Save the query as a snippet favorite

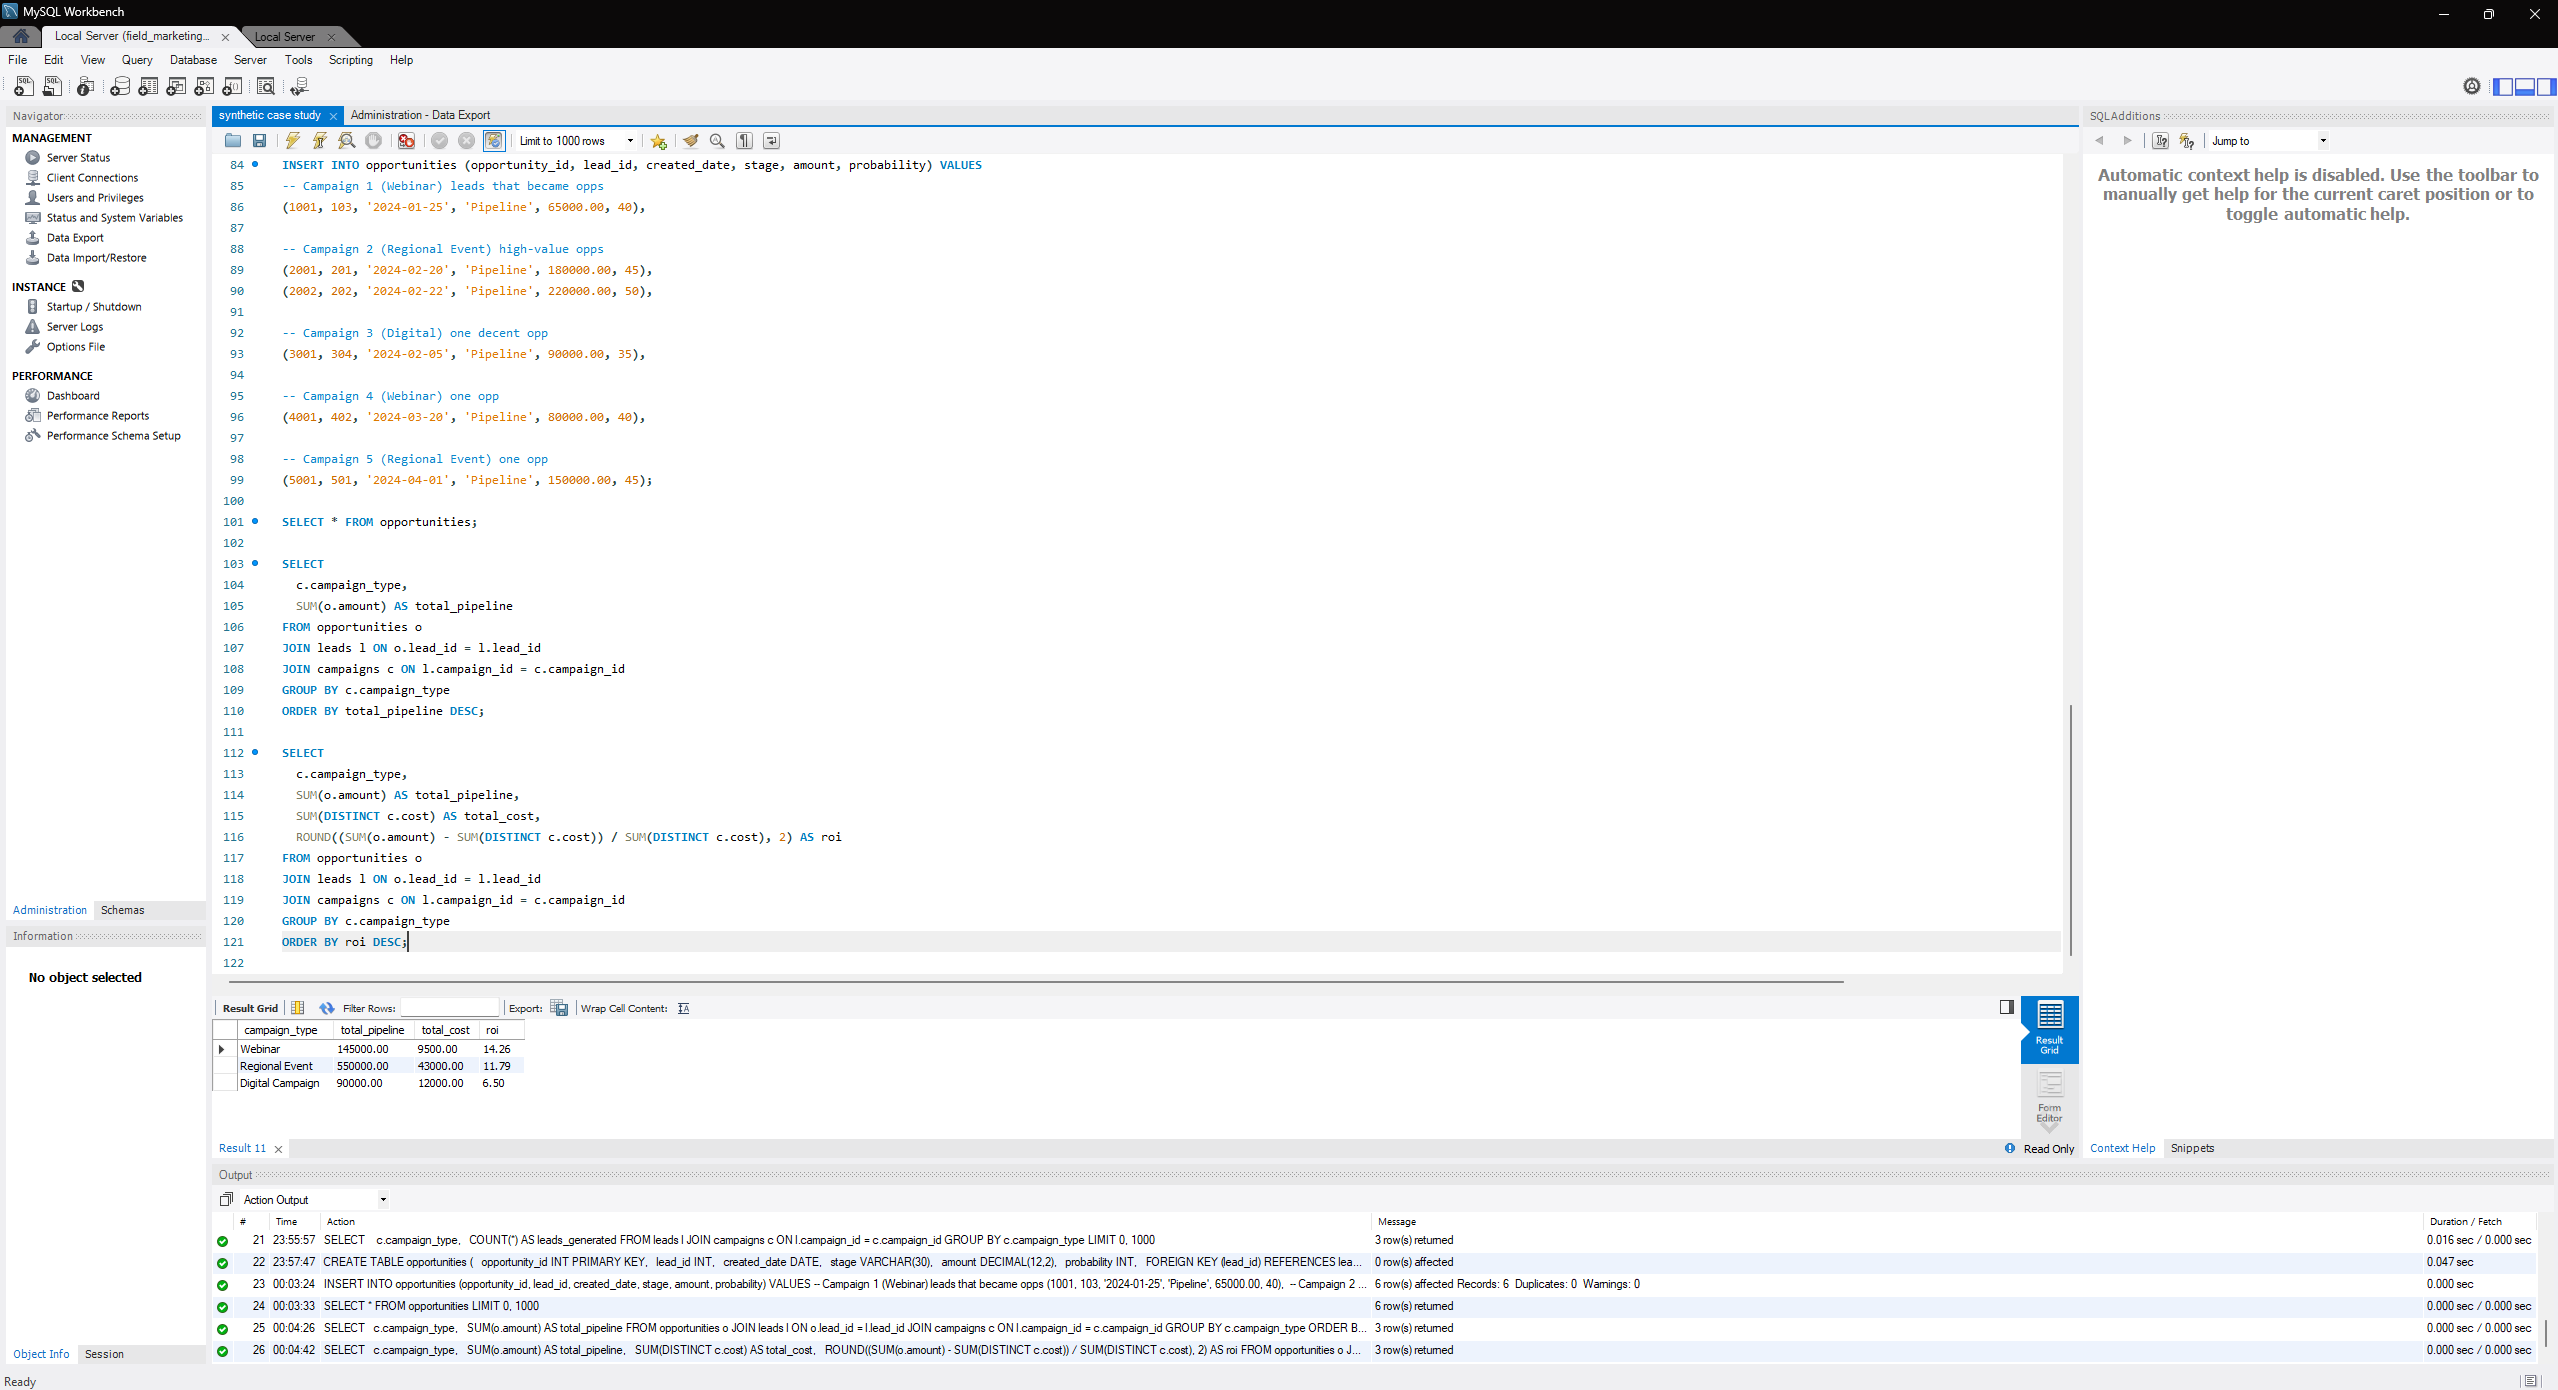[x=658, y=140]
